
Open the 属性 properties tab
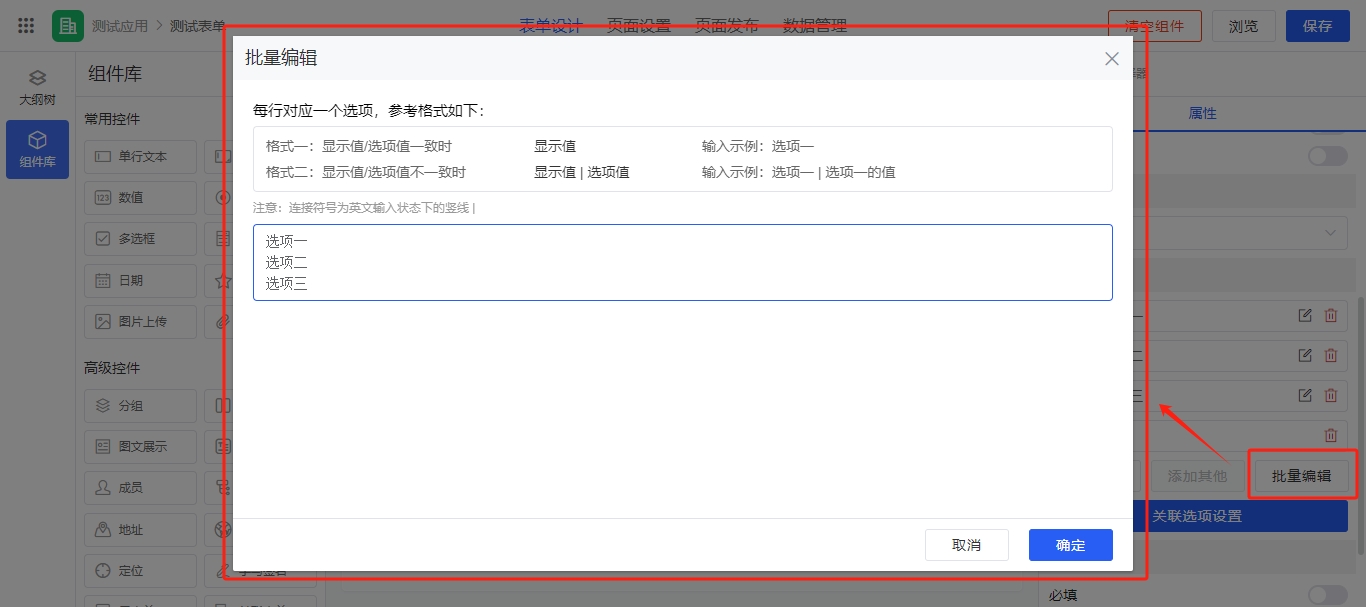point(1202,114)
